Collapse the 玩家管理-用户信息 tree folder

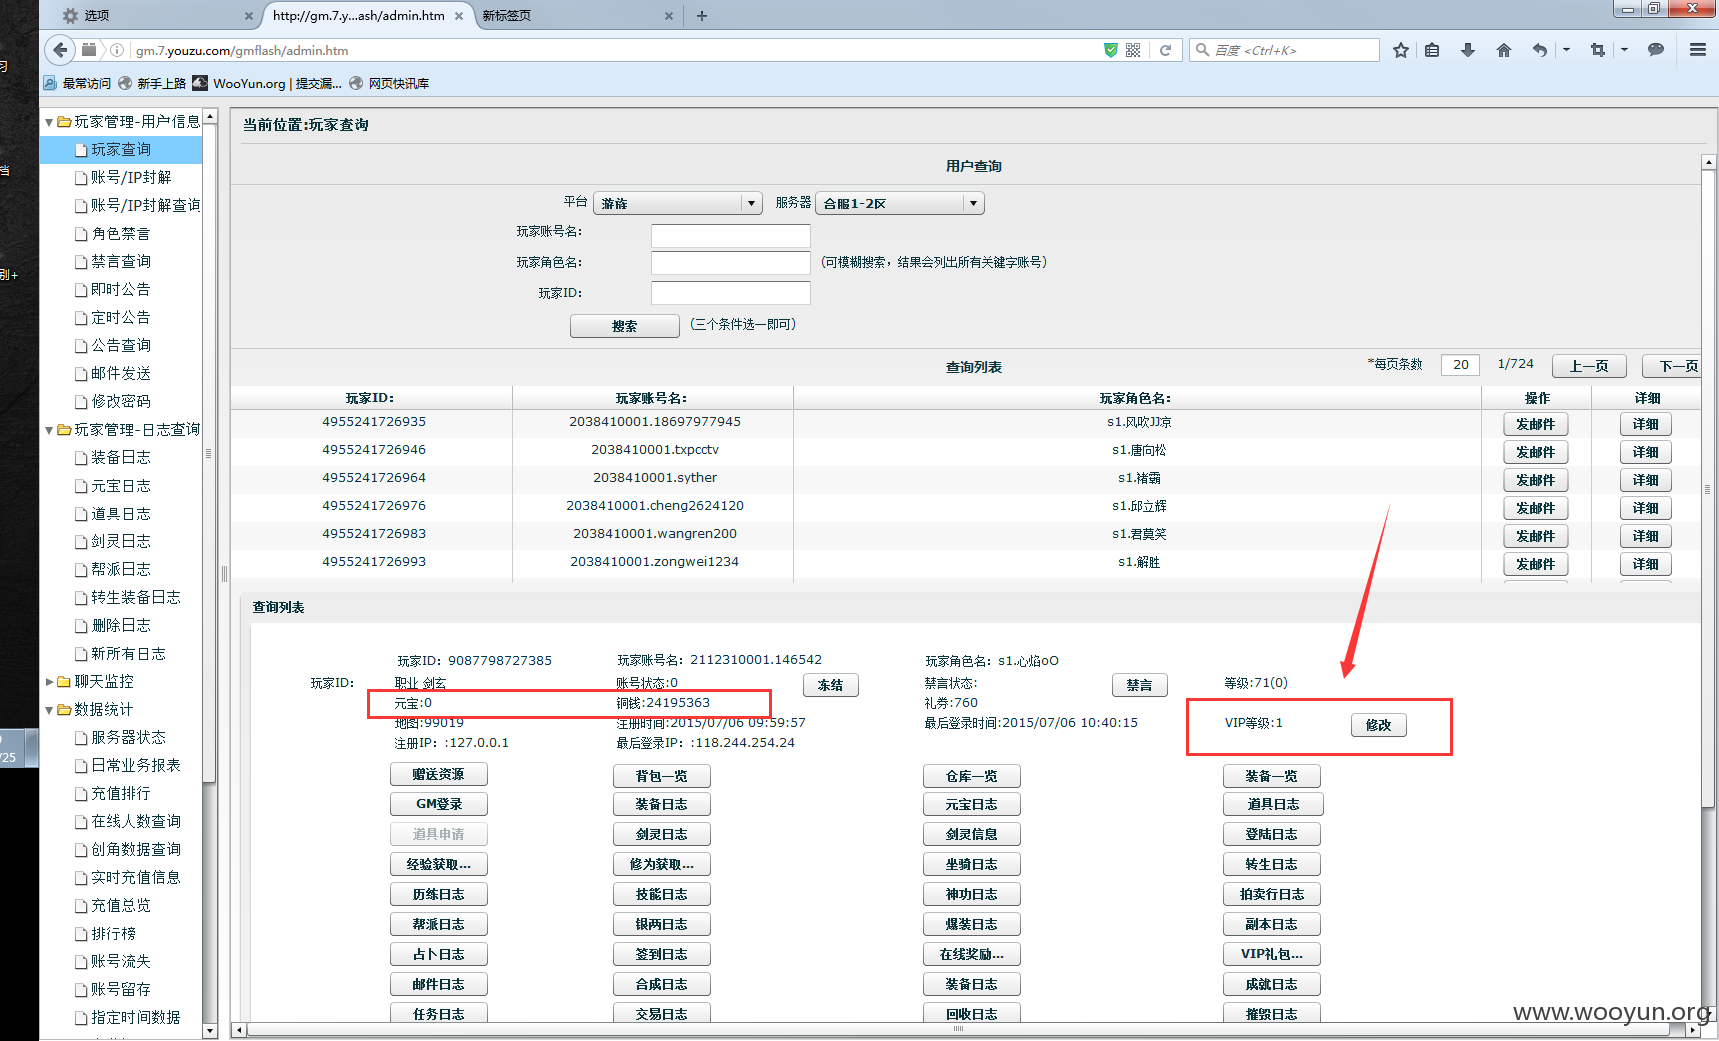pos(49,122)
